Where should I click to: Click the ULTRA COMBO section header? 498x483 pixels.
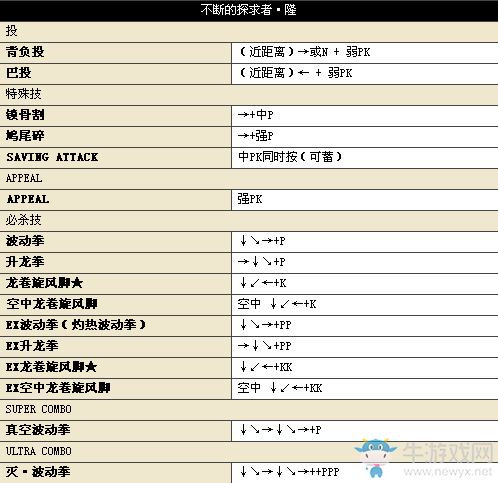click(39, 451)
